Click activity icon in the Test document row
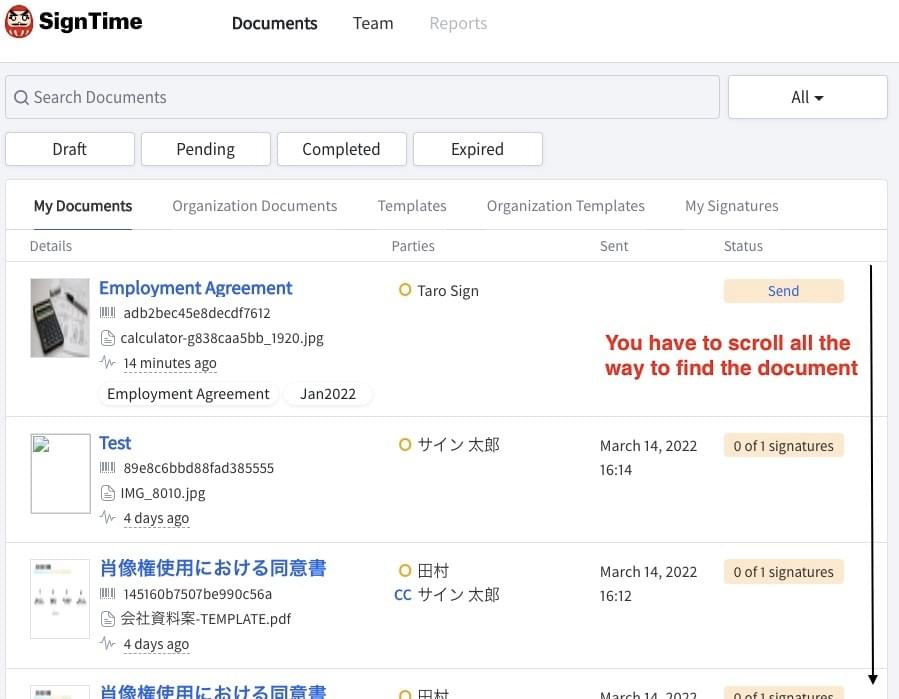899x699 pixels. click(x=107, y=517)
